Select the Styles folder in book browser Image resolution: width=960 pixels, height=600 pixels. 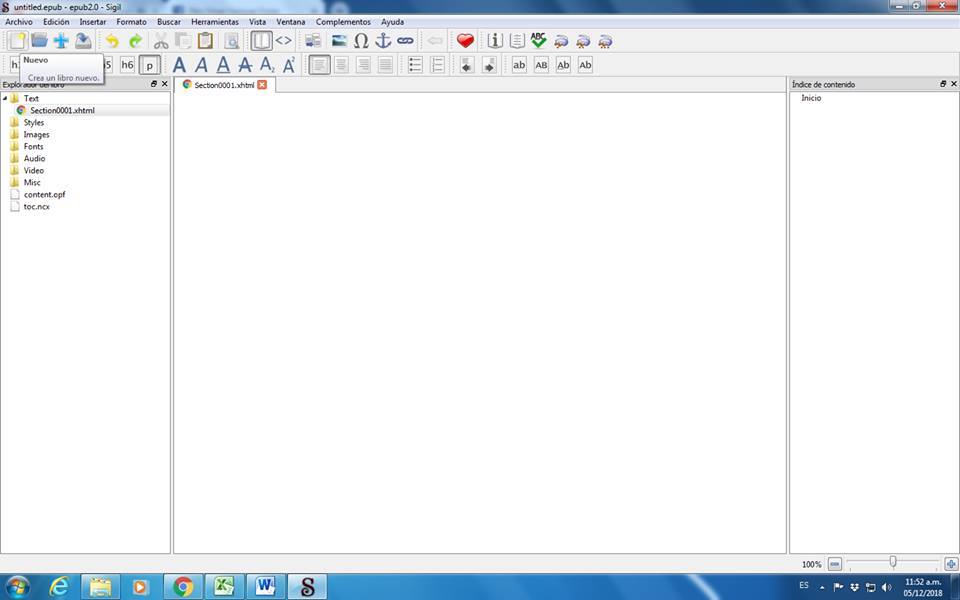[33, 122]
